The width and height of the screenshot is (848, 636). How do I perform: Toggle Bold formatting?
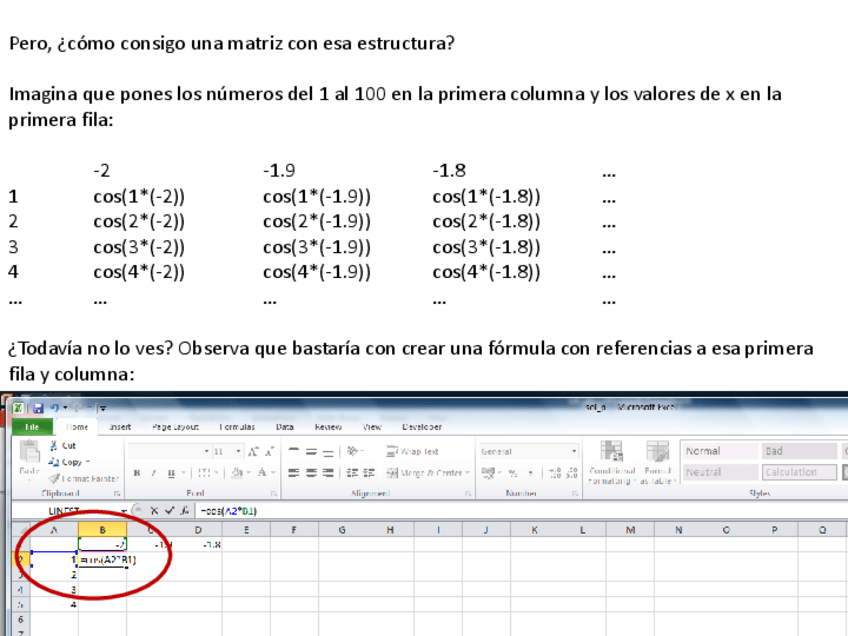point(138,473)
